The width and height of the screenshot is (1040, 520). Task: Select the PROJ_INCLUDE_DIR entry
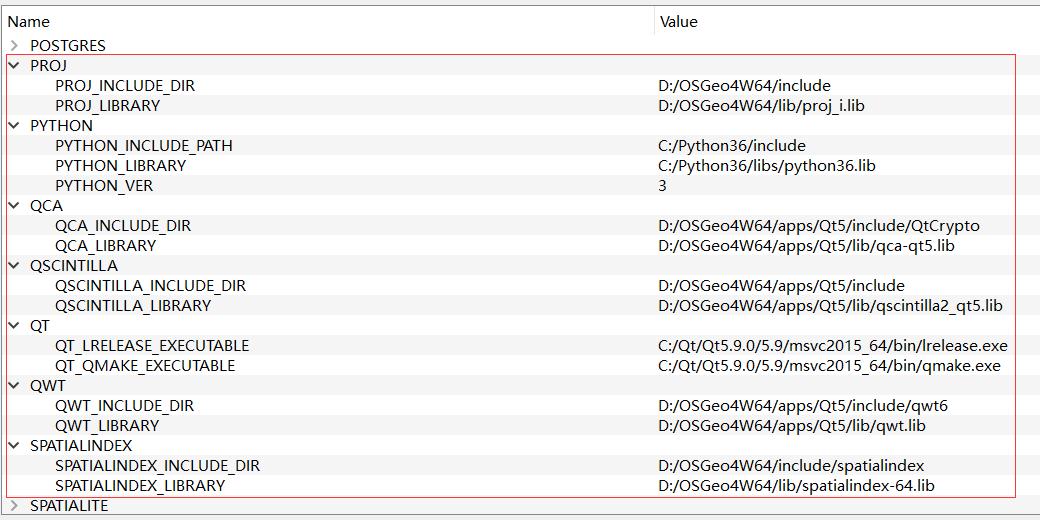point(125,86)
